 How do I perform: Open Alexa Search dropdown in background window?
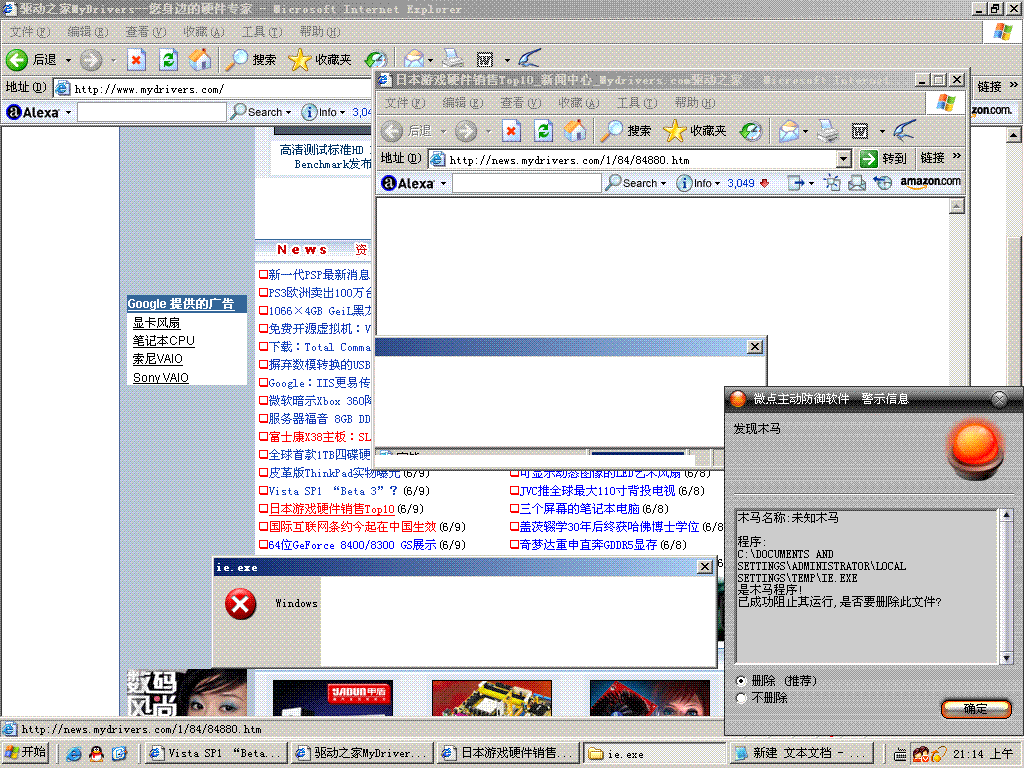[x=288, y=112]
